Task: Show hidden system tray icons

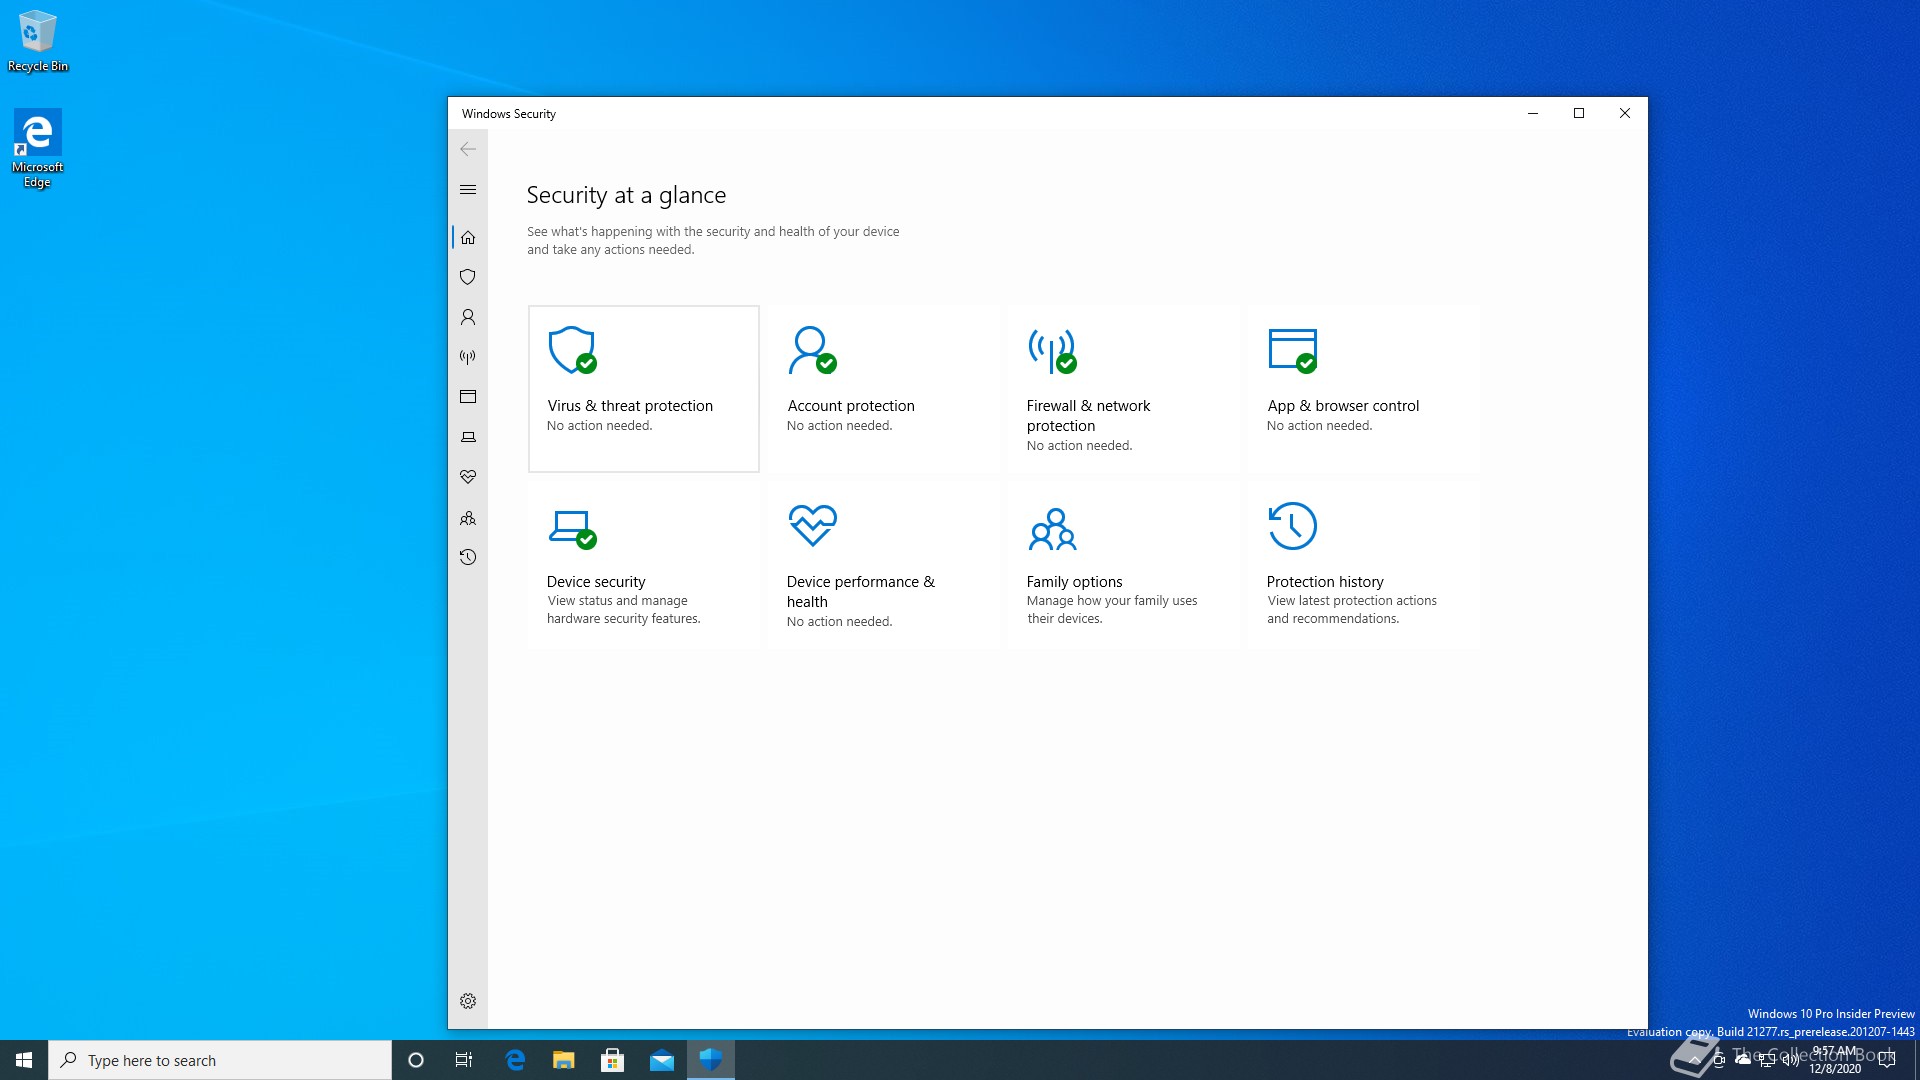Action: [x=1695, y=1060]
